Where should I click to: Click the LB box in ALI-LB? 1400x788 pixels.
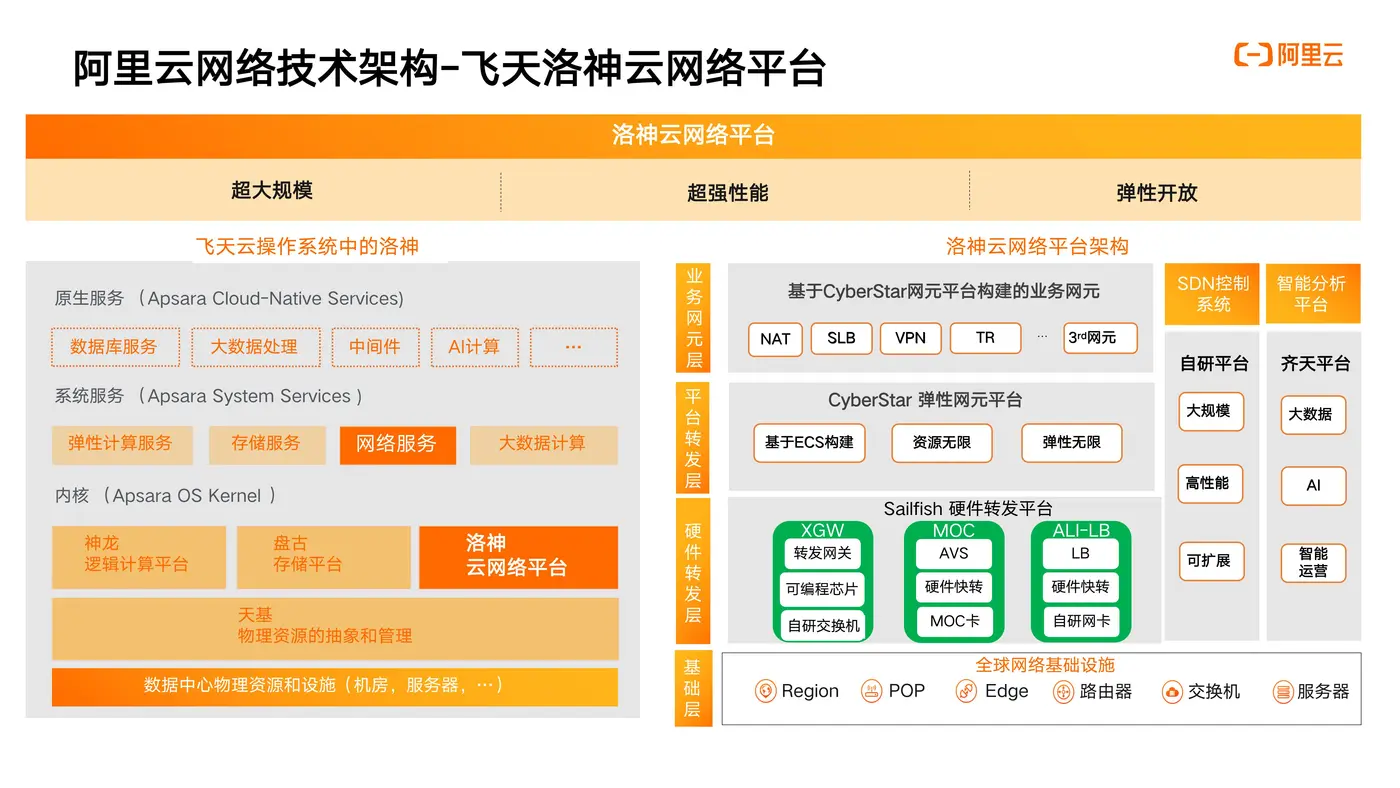1081,554
